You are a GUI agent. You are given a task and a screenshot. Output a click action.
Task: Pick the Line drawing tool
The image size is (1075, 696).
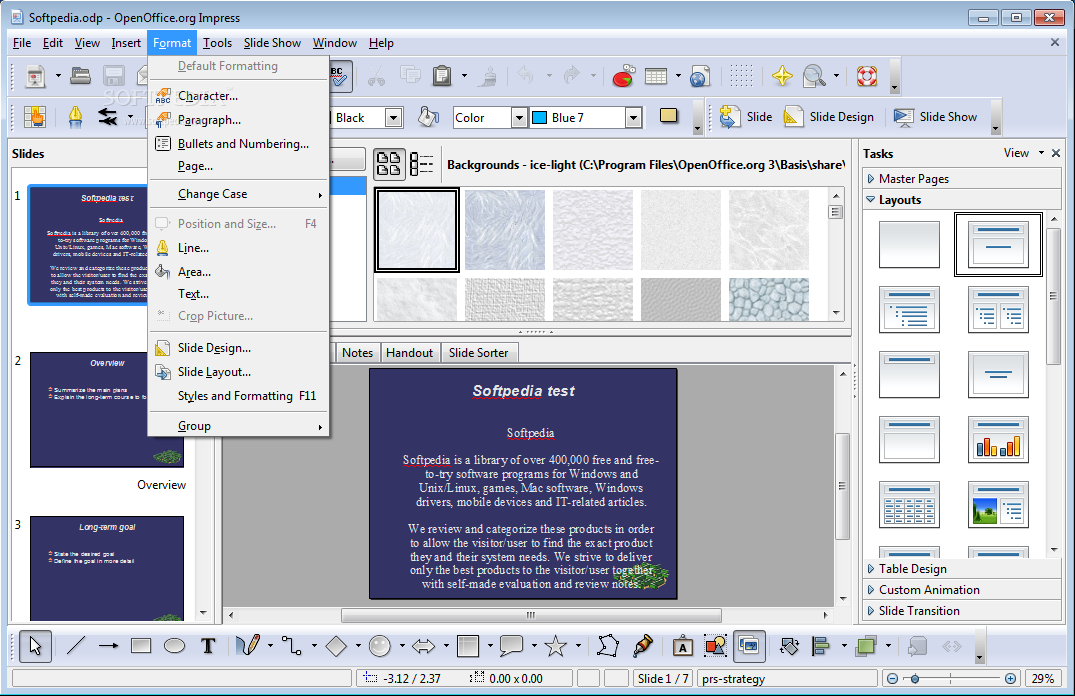point(75,646)
